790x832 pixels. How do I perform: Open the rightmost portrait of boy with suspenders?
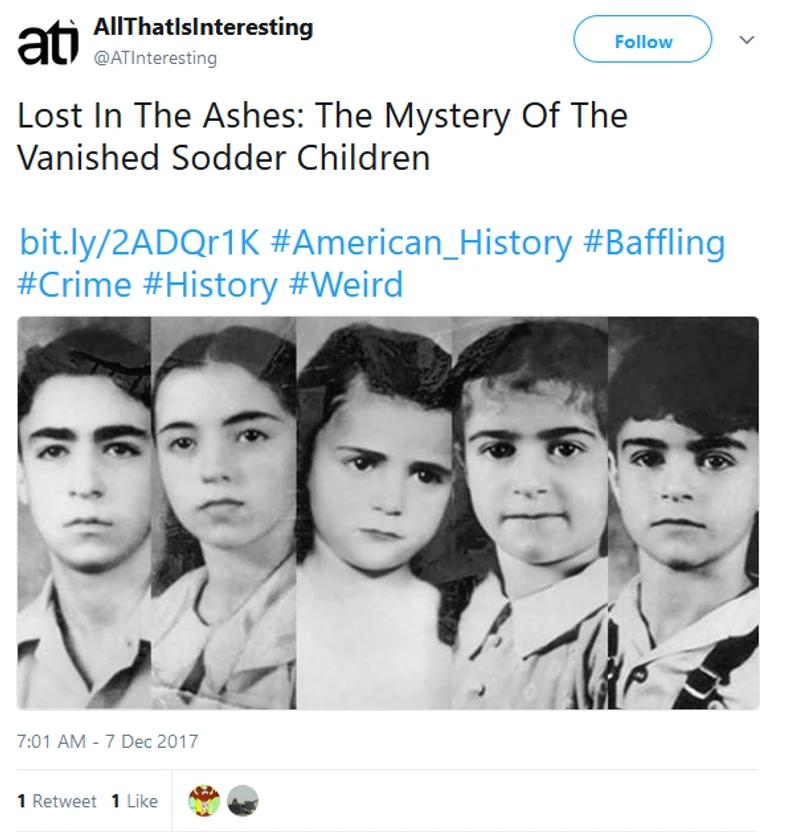point(684,512)
